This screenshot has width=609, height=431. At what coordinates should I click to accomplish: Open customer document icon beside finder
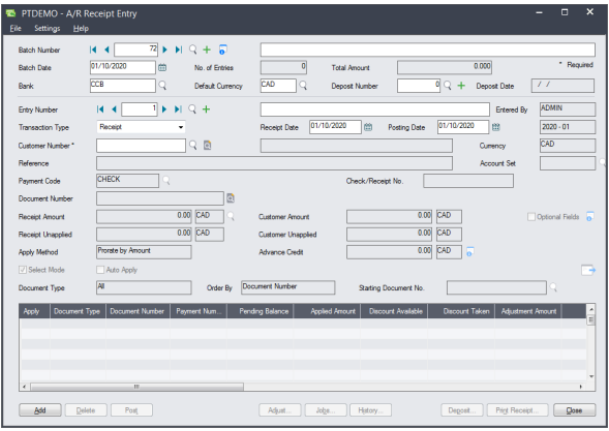(207, 145)
